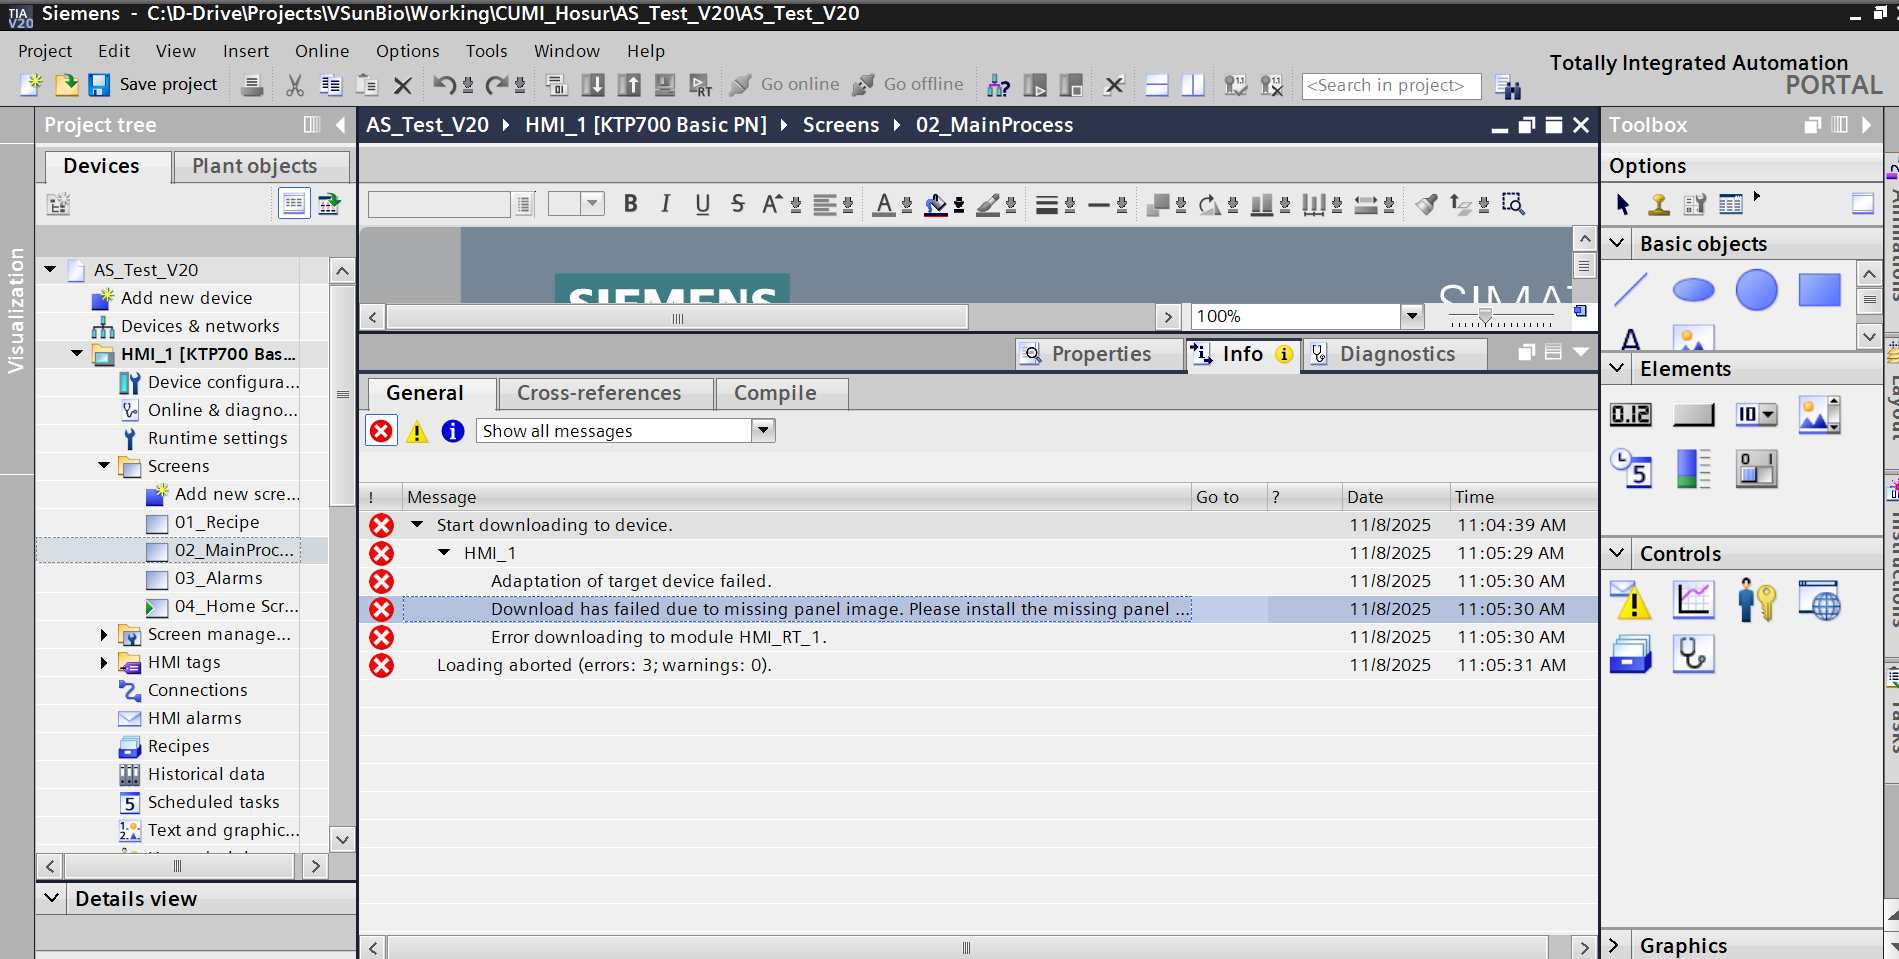Switch to the Cross-references tab
The width and height of the screenshot is (1899, 959).
[598, 394]
